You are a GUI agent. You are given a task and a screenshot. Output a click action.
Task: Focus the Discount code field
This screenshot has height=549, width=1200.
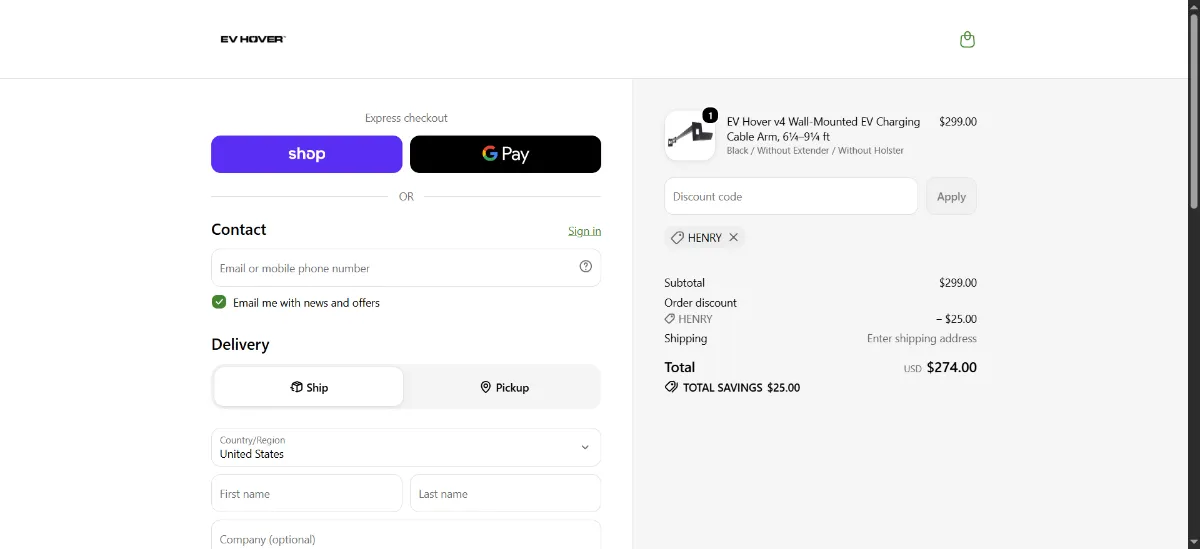[x=791, y=196]
